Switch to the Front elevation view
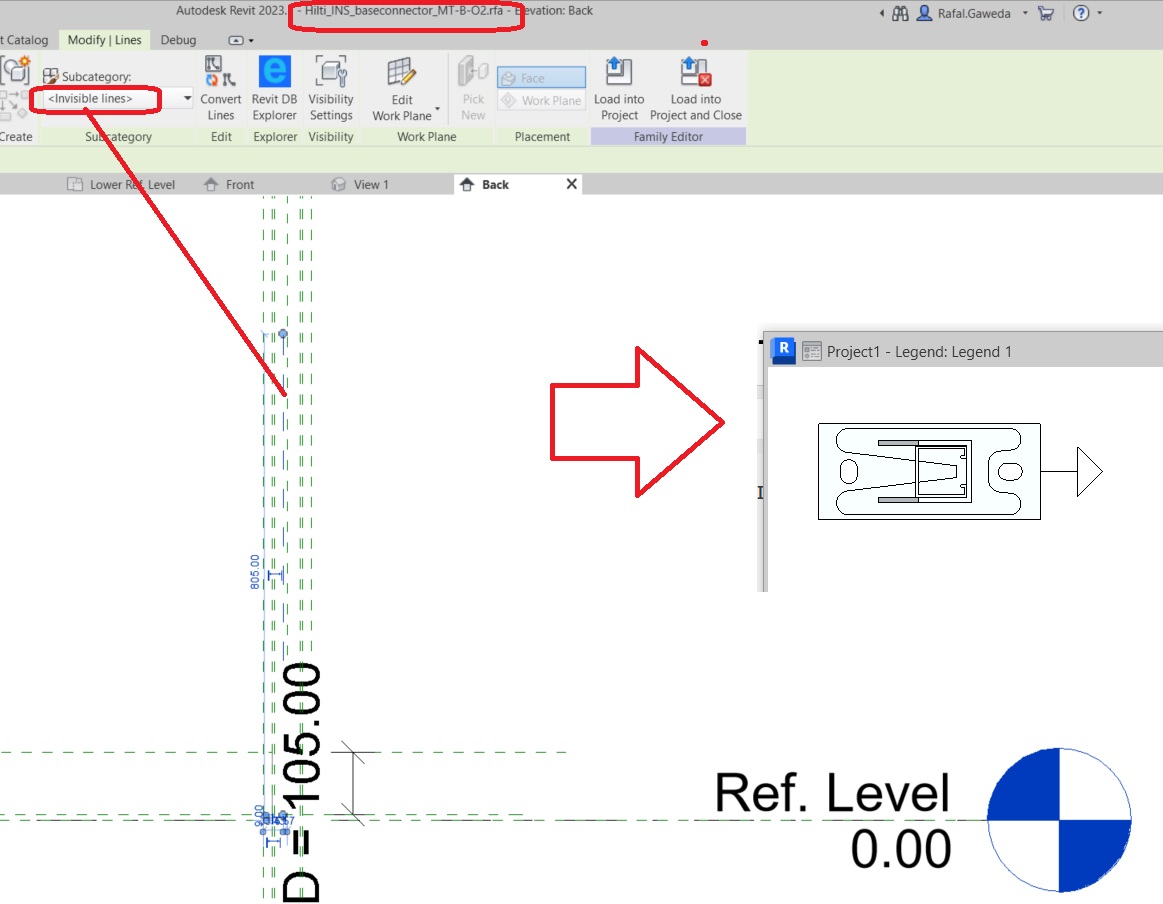This screenshot has width=1163, height=904. 240,184
